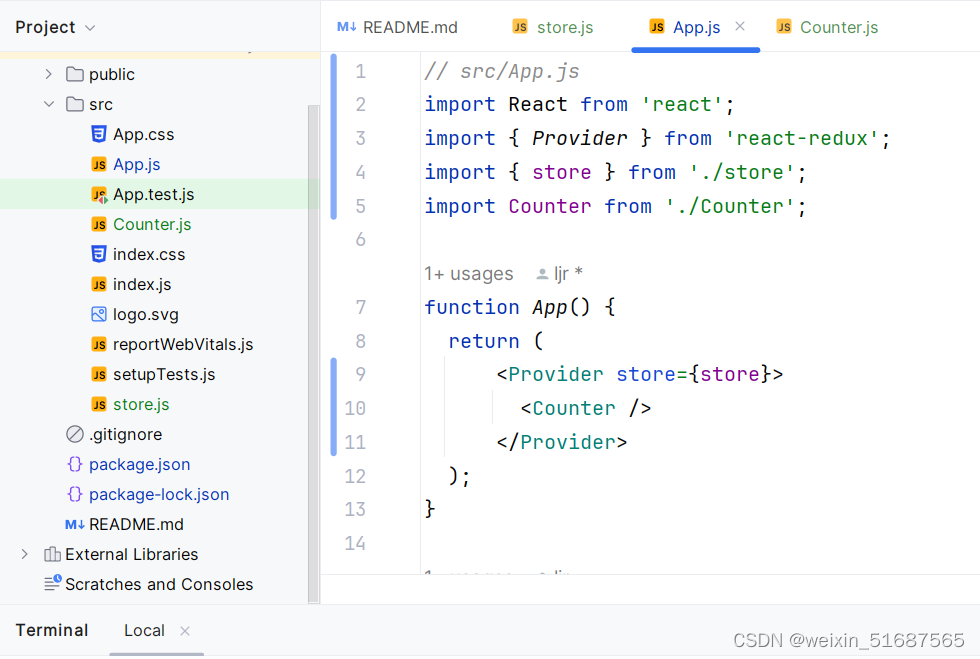Click the External Libraries icon
Screen dimensions: 980x659
(x=49, y=554)
